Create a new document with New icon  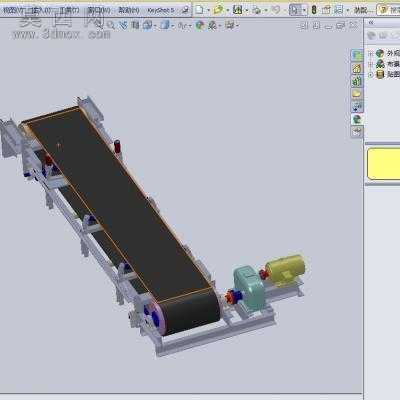coord(199,10)
